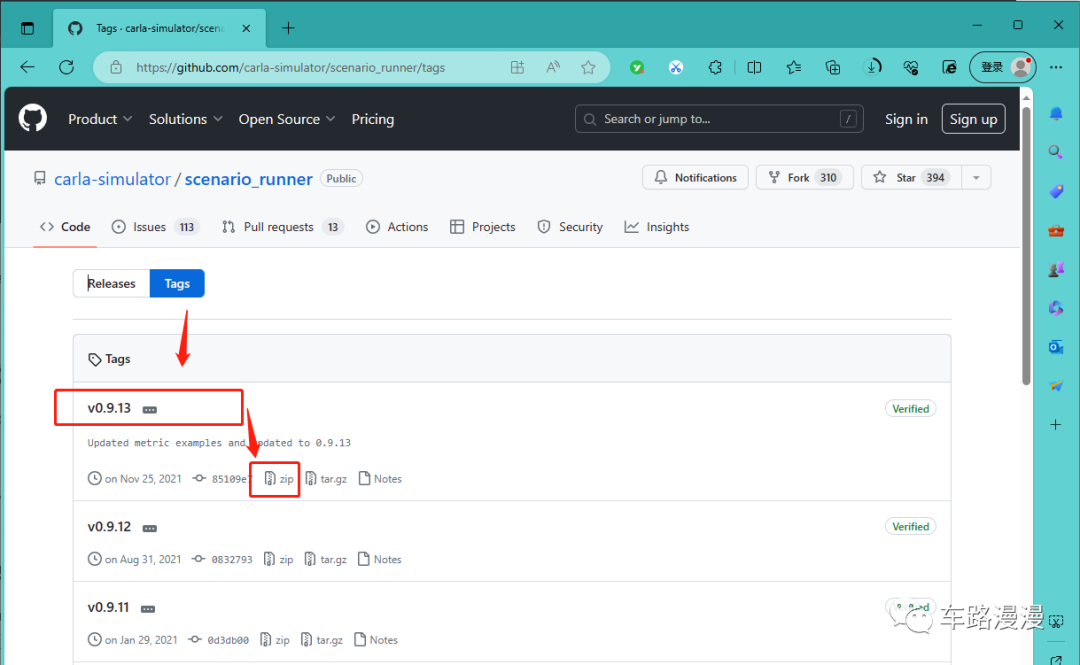Open commit 0832793 link
Screen dimensions: 1080x665
coord(222,560)
